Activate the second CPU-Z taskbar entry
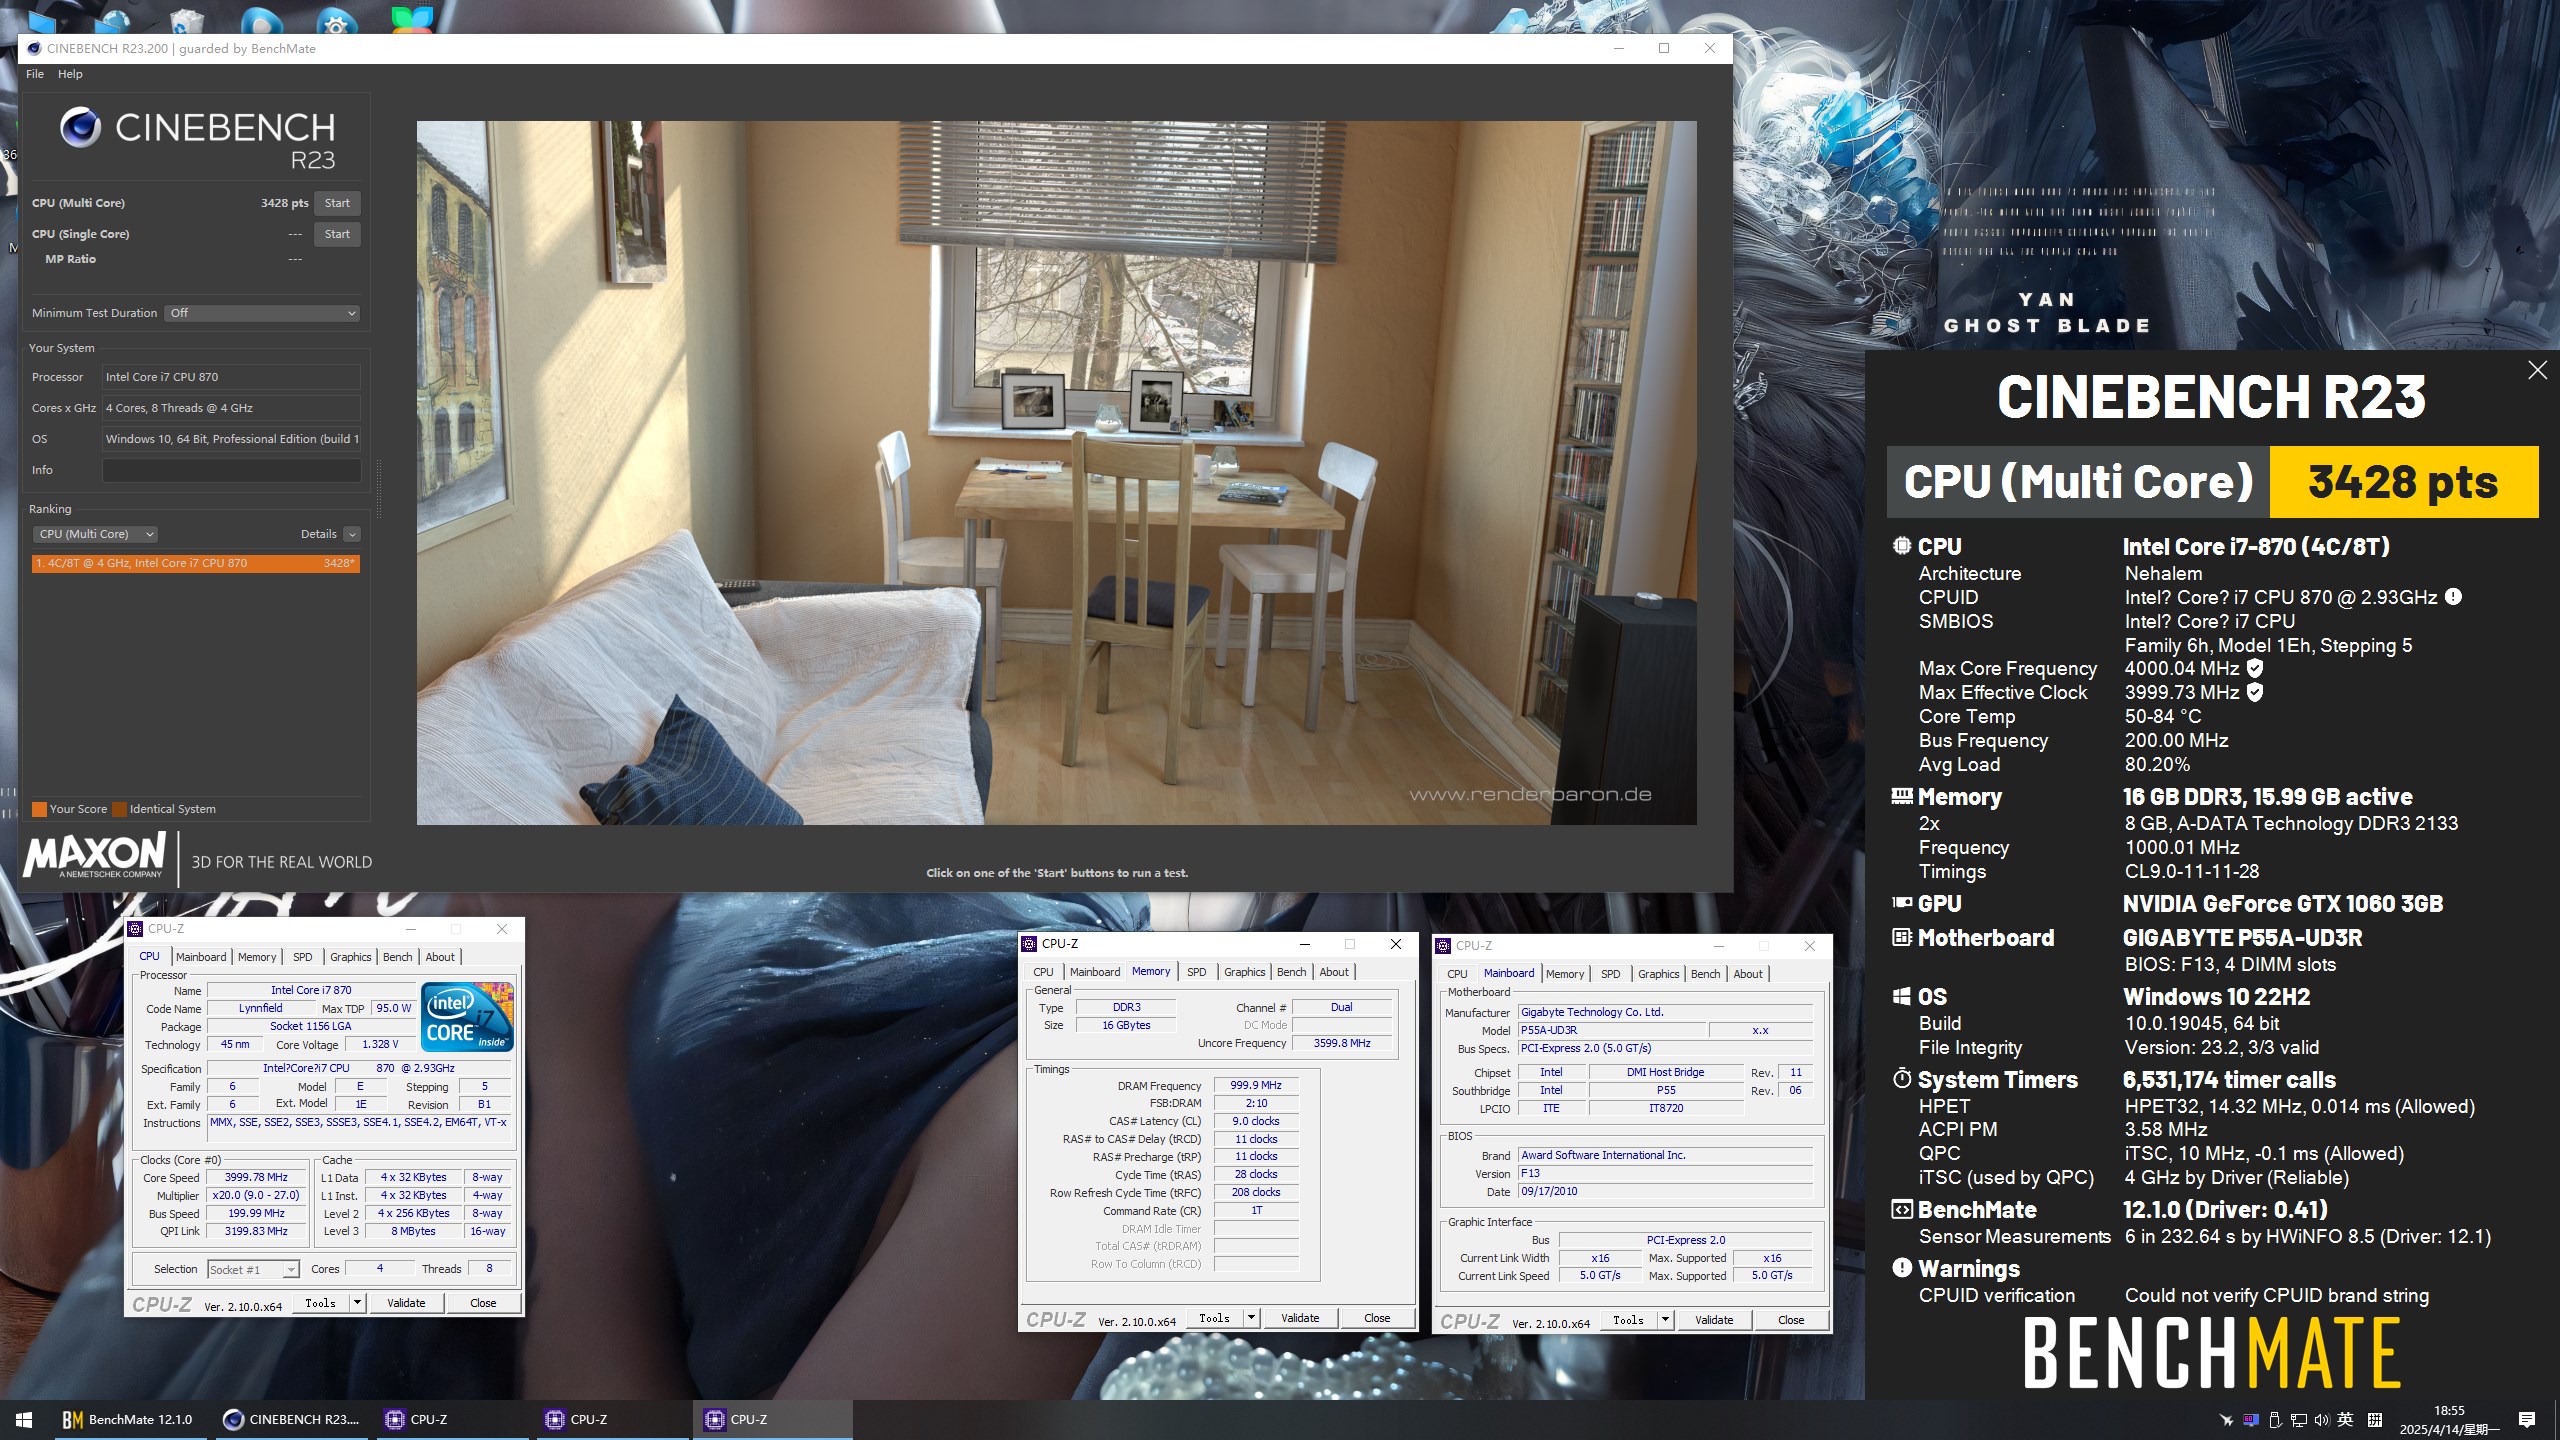2560x1440 pixels. pos(613,1419)
